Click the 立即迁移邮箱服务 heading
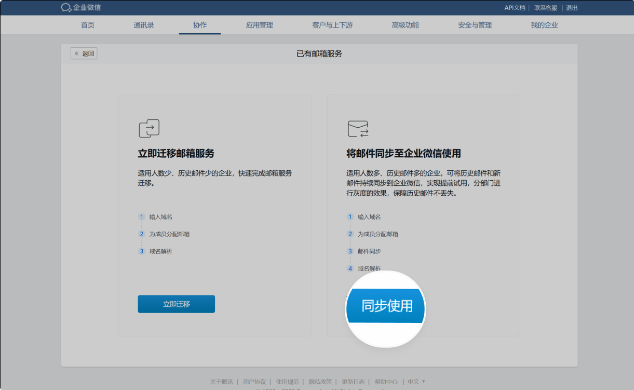Screen dimensions: 634x390 point(176,154)
